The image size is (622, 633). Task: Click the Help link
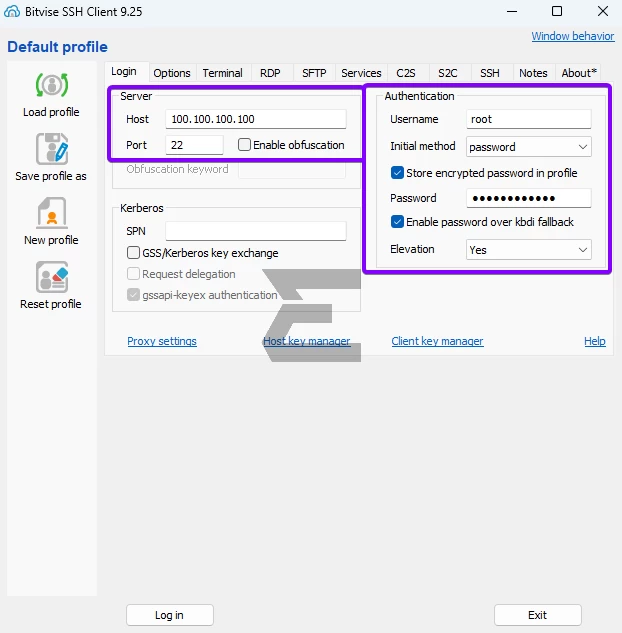click(x=595, y=341)
